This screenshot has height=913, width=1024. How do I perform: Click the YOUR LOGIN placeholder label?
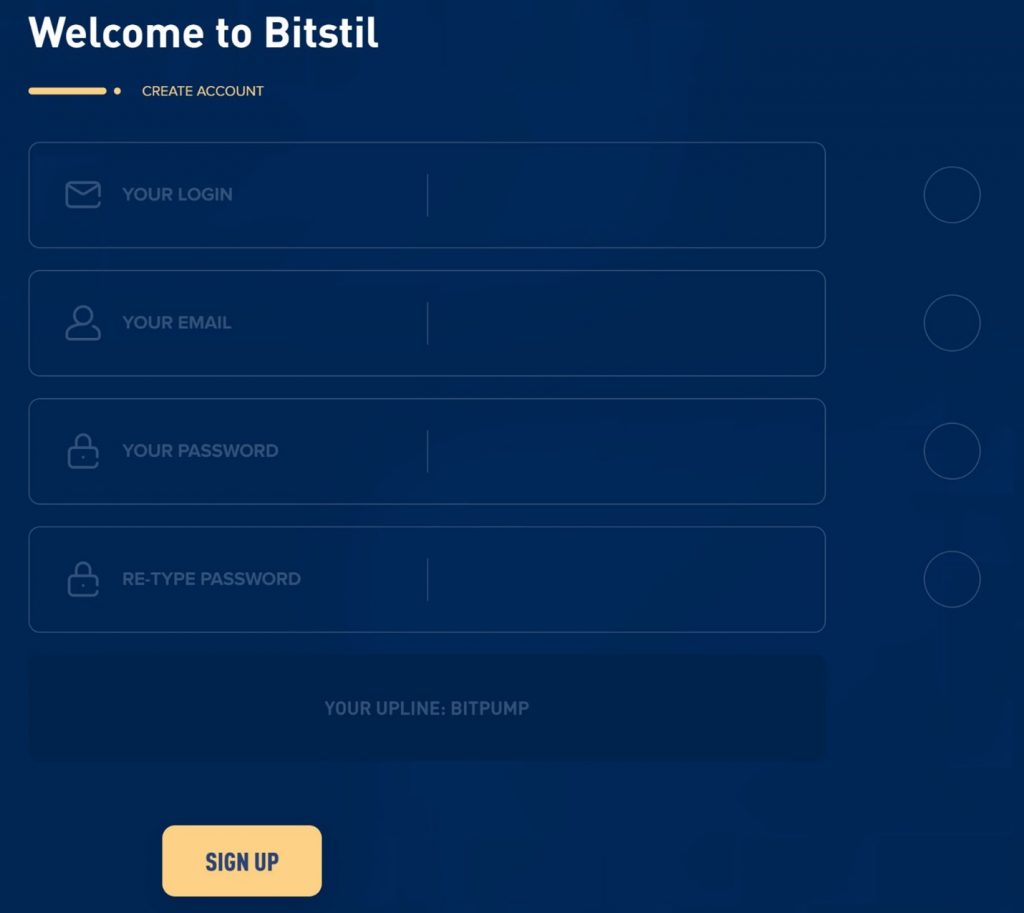[177, 195]
